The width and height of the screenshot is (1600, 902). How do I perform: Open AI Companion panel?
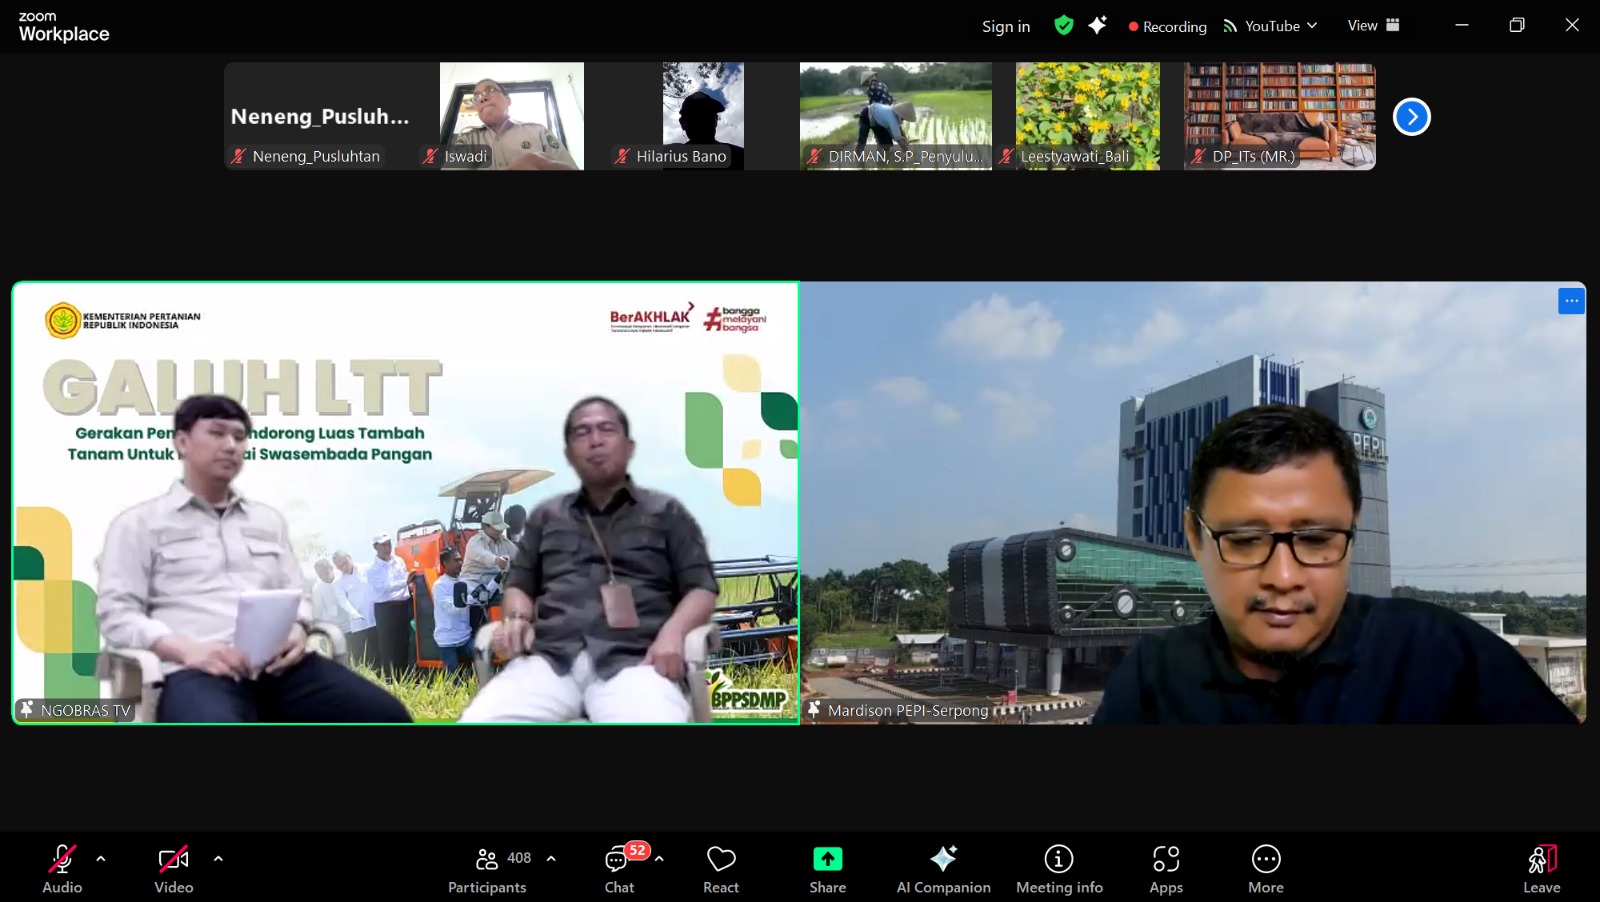943,869
